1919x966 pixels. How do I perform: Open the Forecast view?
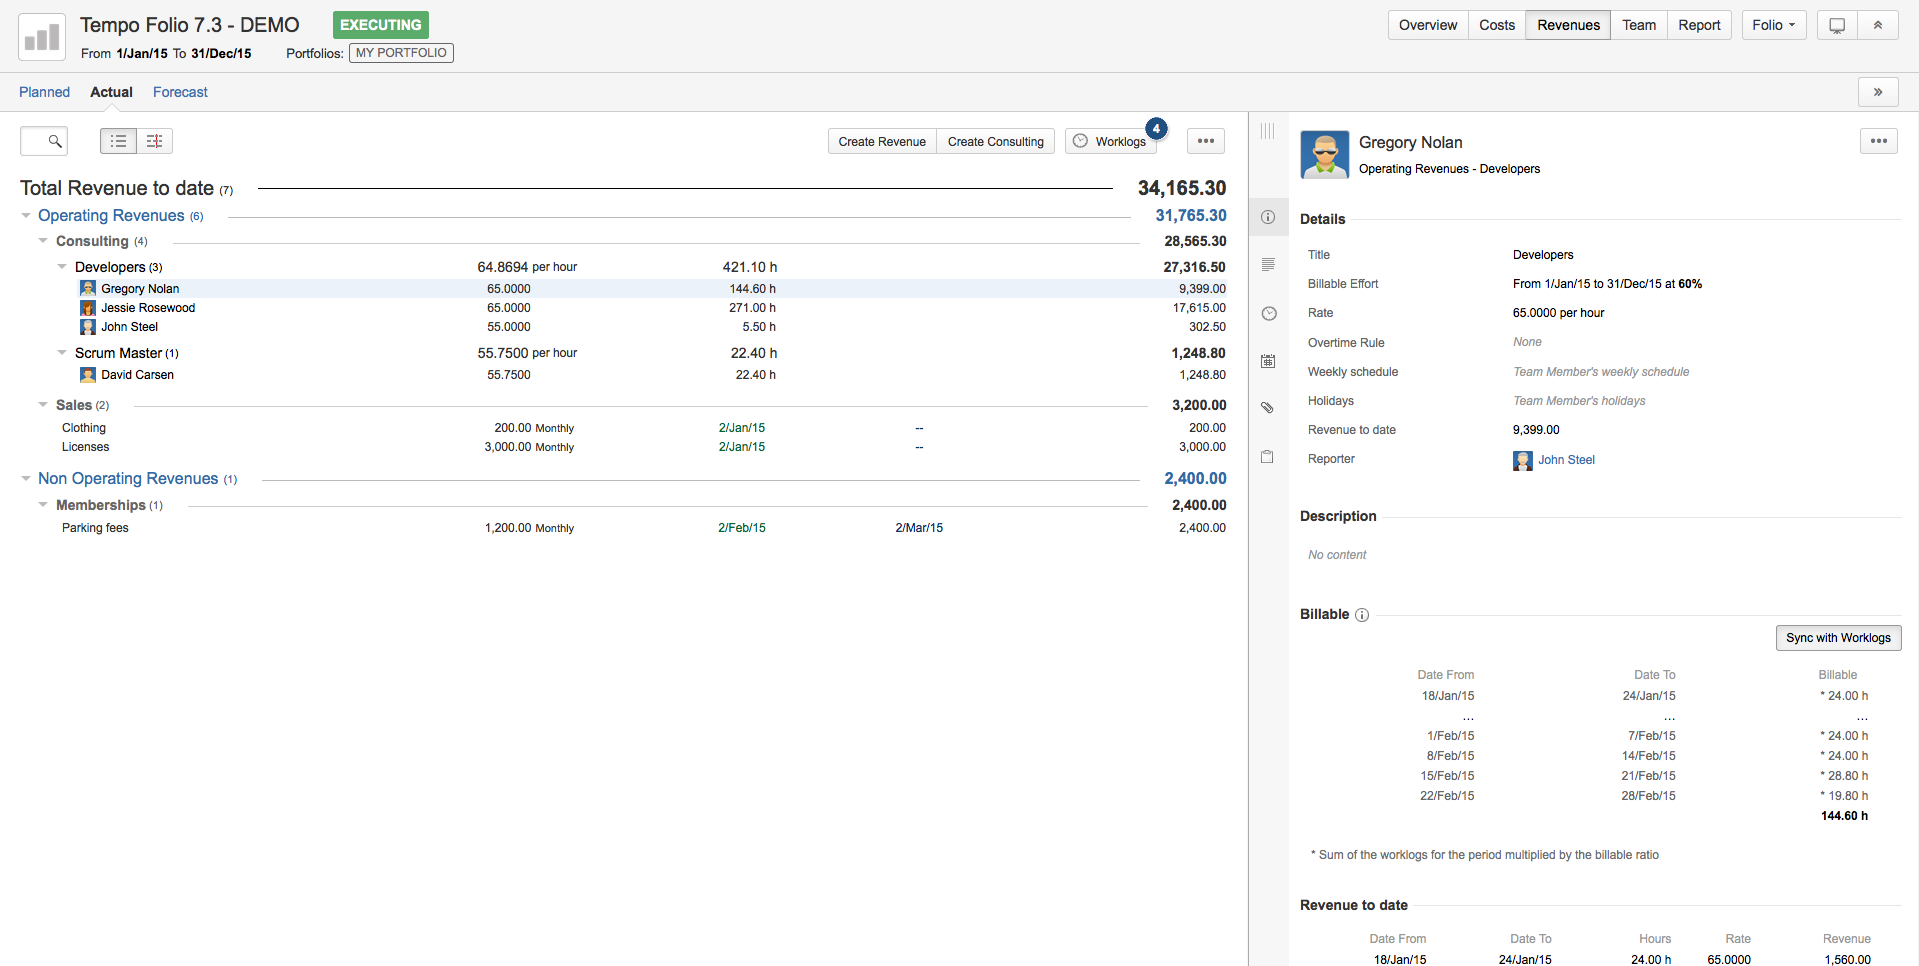point(180,92)
